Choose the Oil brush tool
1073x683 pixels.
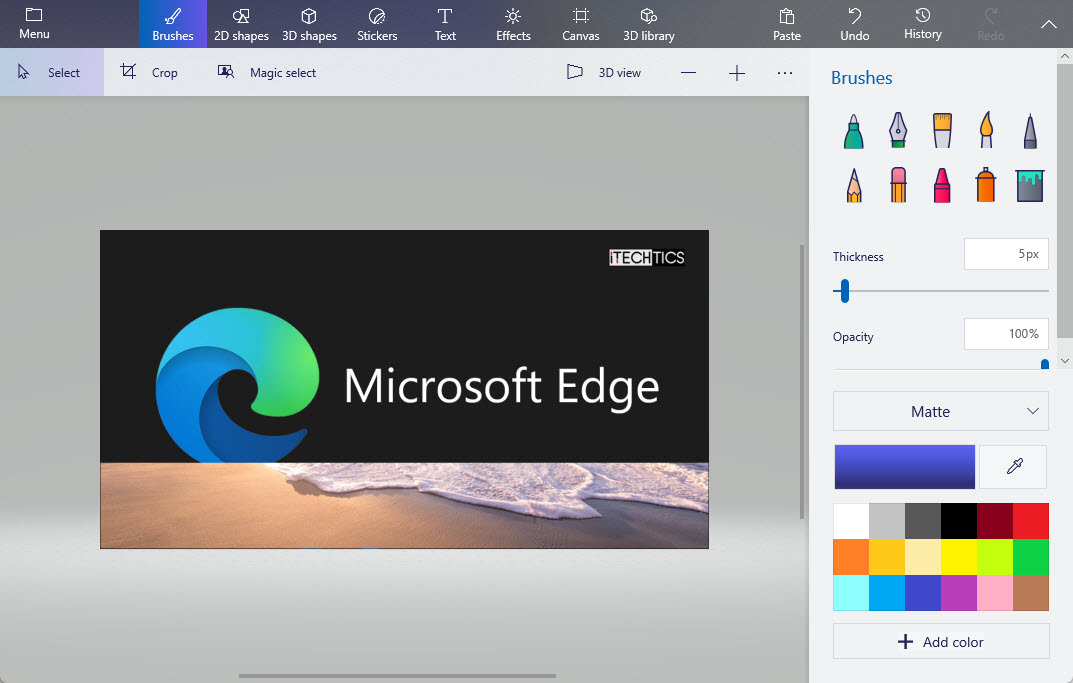(x=942, y=130)
